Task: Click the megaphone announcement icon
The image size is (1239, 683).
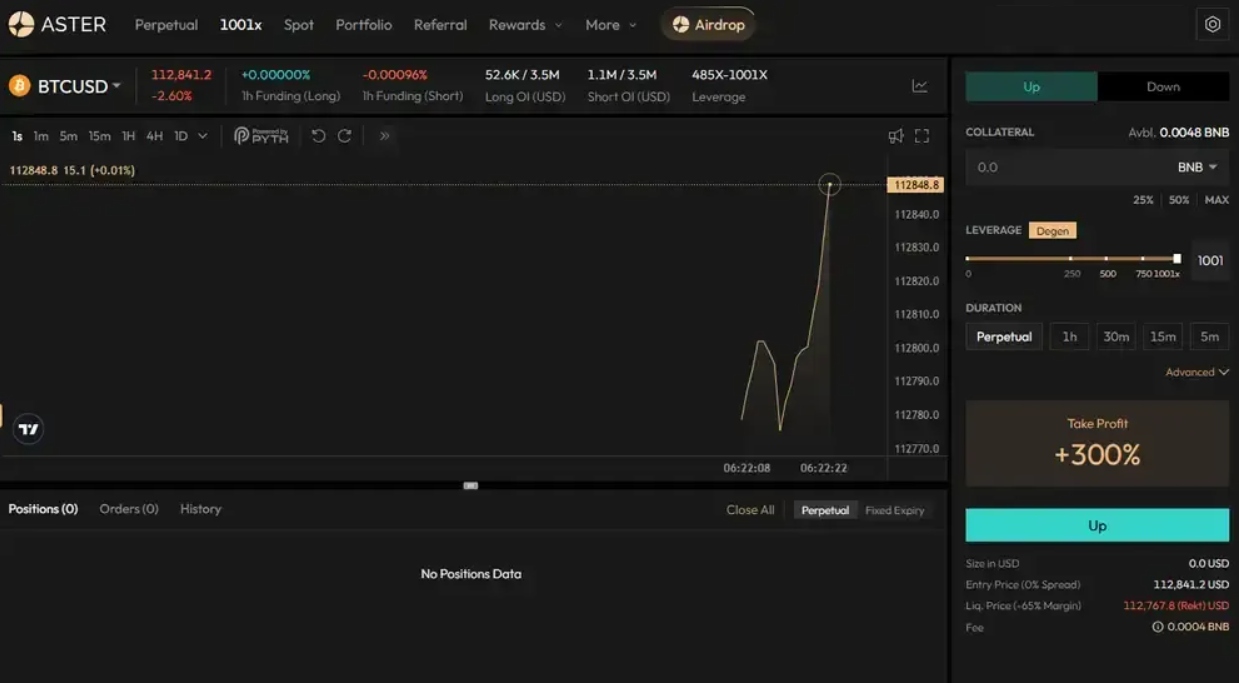Action: pos(896,136)
